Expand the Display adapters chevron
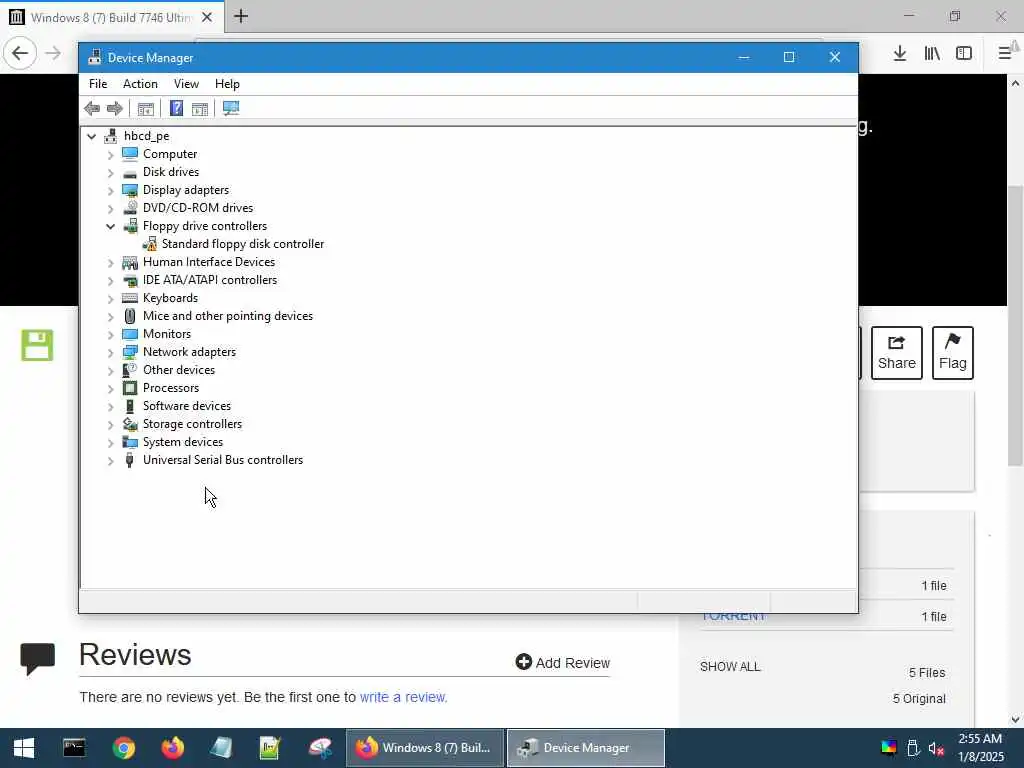 pos(110,191)
